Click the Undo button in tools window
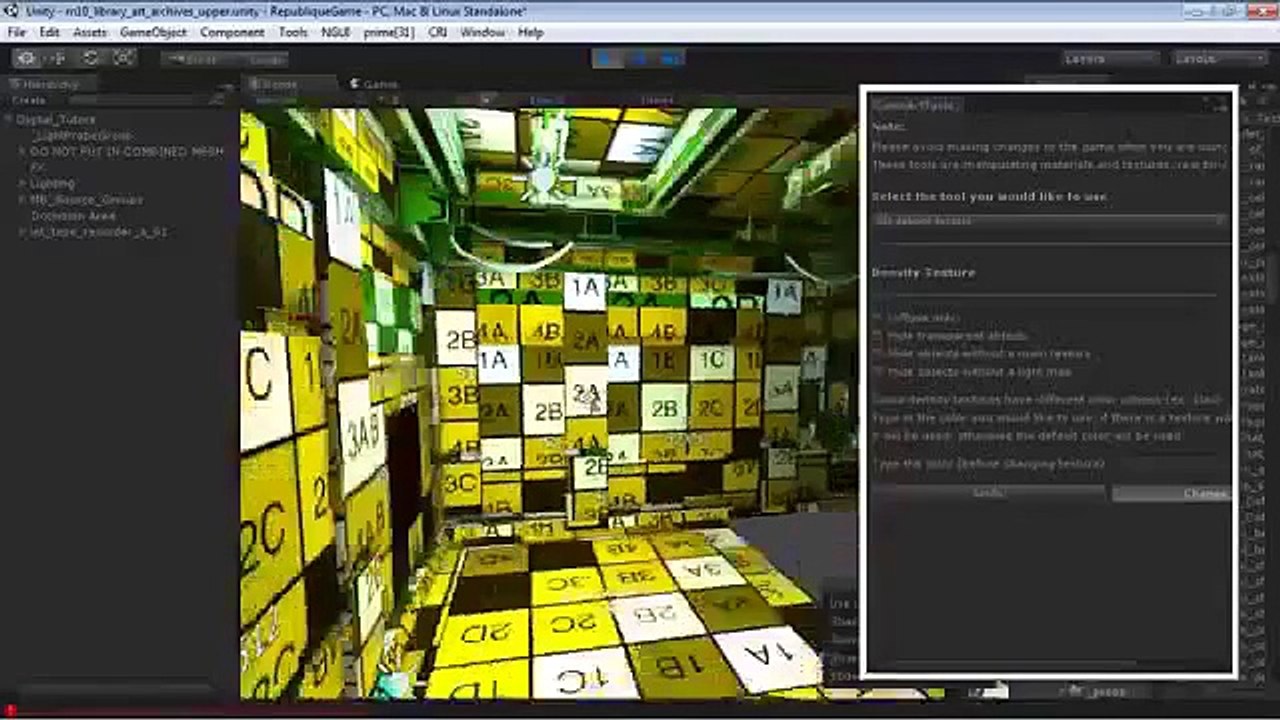Viewport: 1280px width, 720px height. point(989,493)
